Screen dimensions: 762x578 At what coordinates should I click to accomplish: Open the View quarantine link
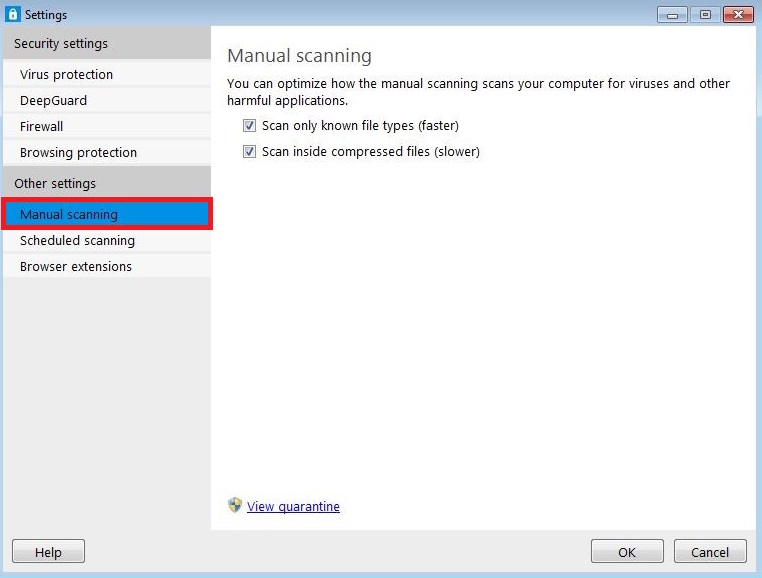[293, 507]
